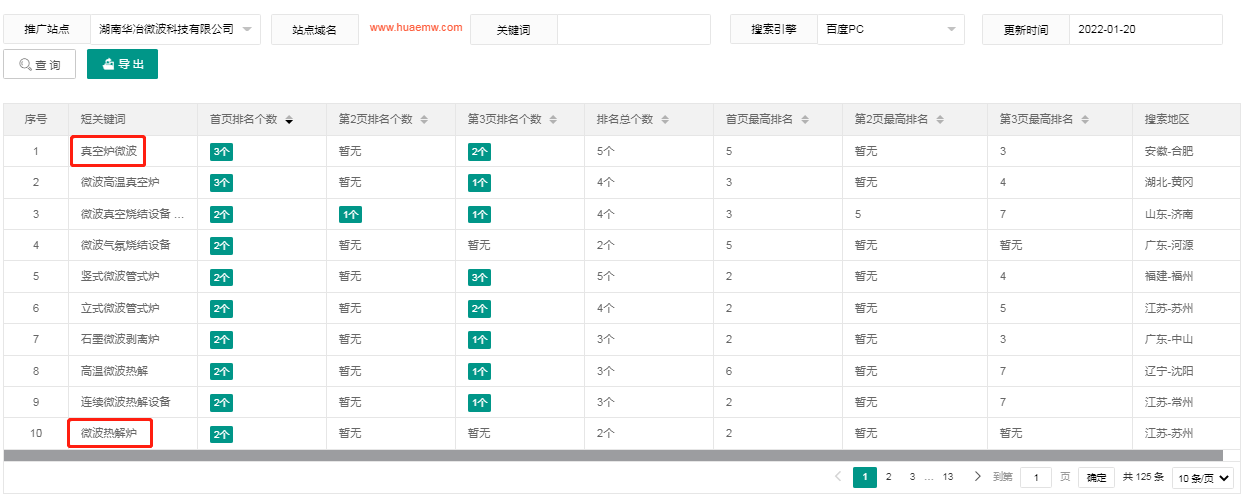
Task: Click the keyword 竖式微波管式炉
Action: [x=120, y=277]
